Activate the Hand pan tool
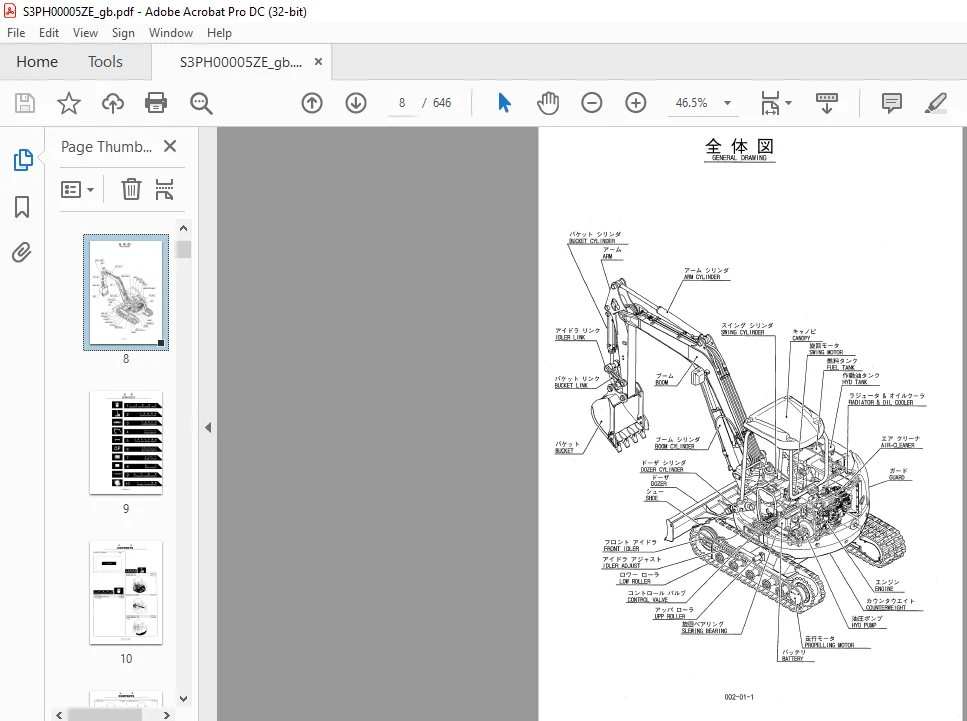The image size is (967, 721). tap(548, 103)
